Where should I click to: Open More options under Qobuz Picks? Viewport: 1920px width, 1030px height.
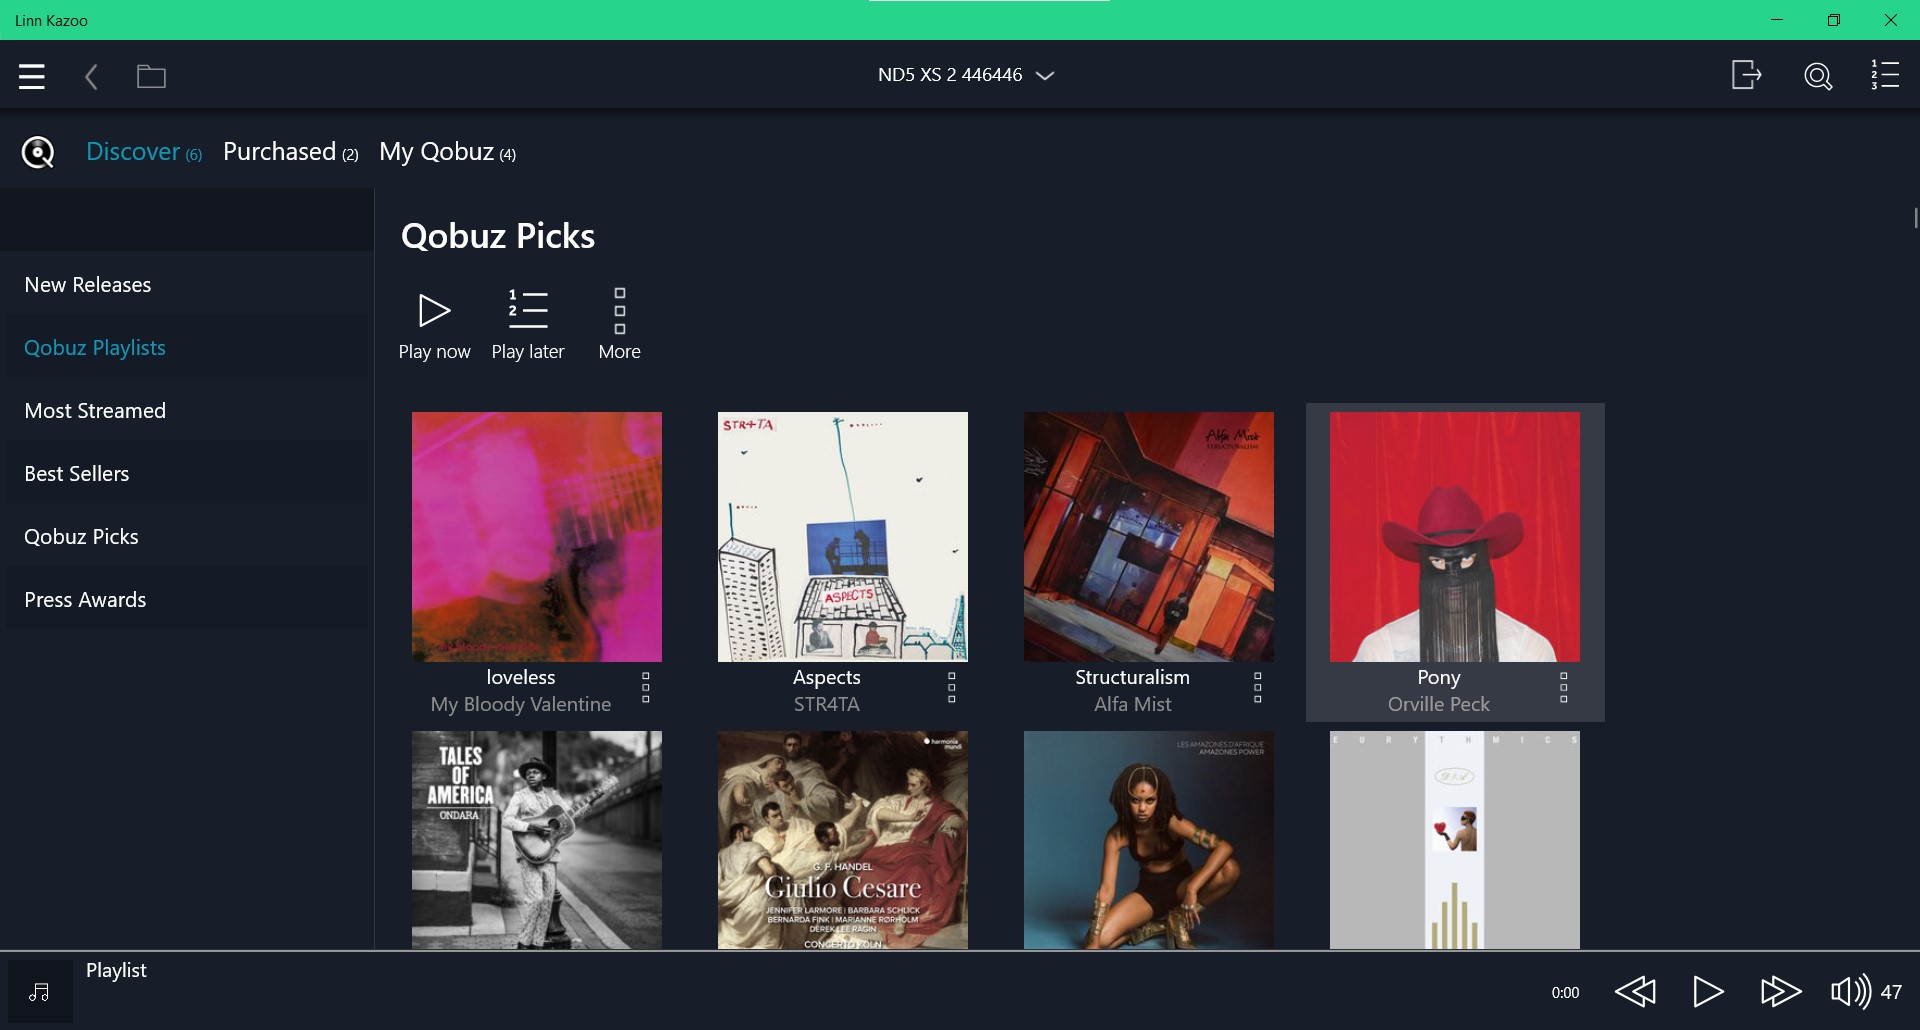619,324
